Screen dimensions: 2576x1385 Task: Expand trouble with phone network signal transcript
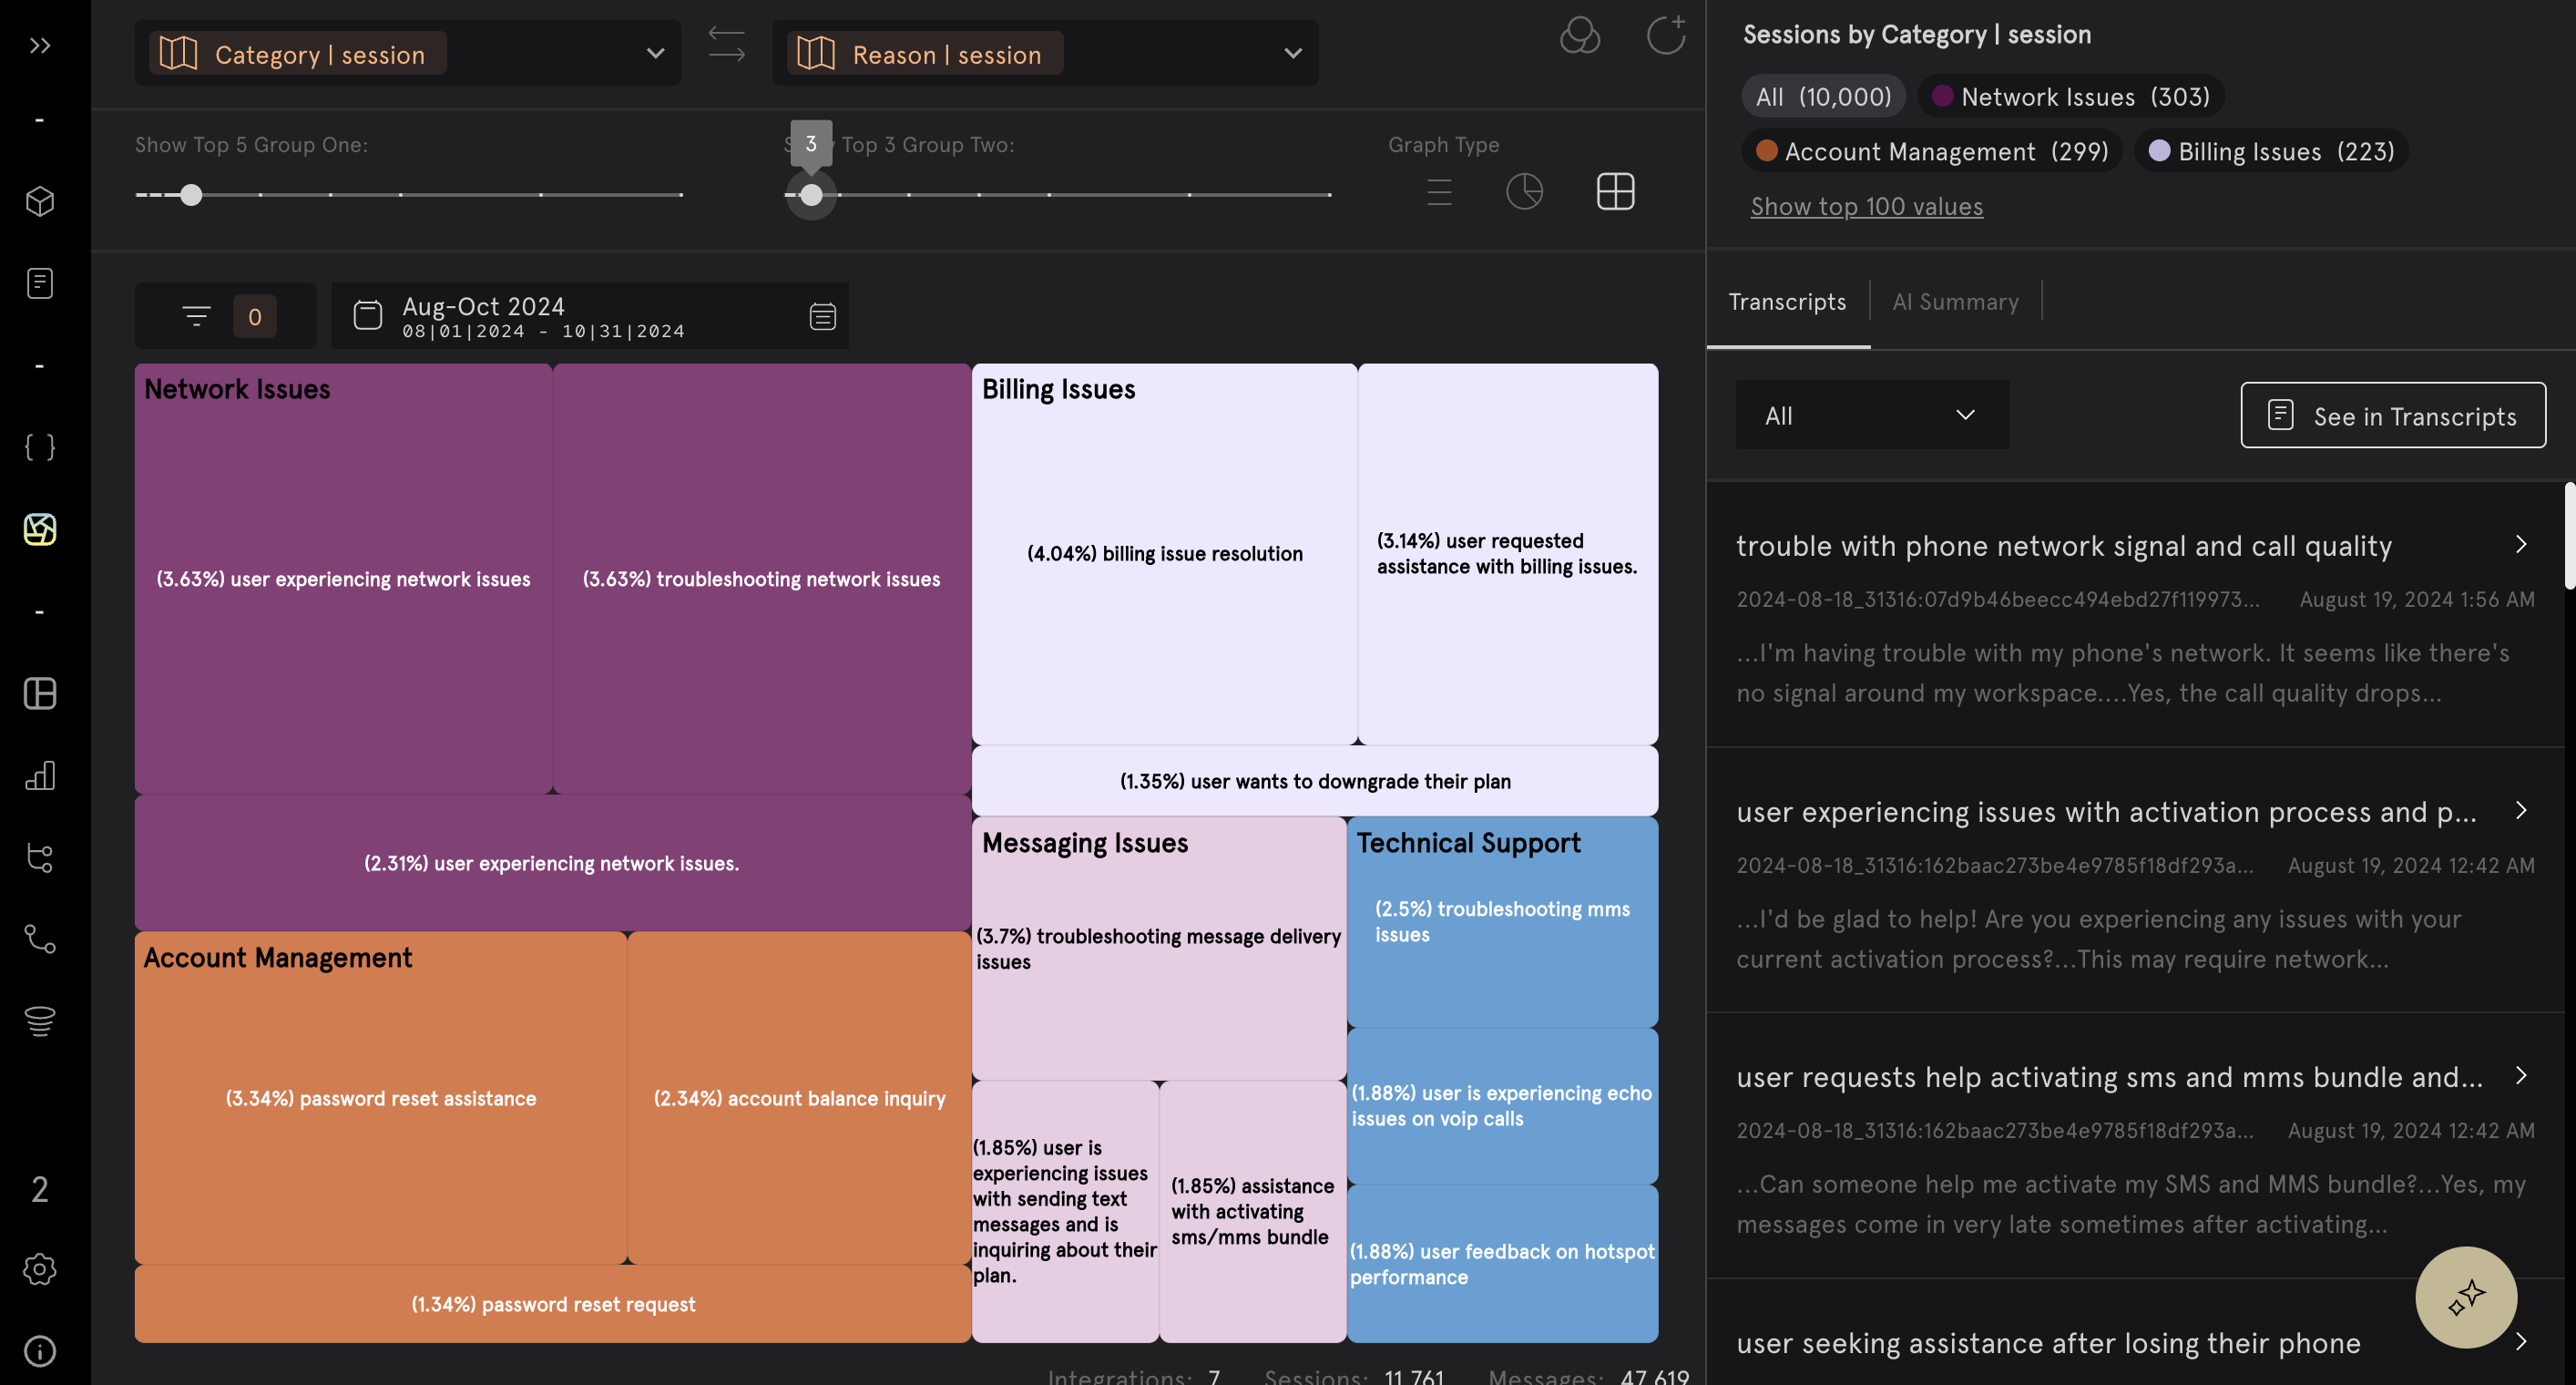[2521, 544]
